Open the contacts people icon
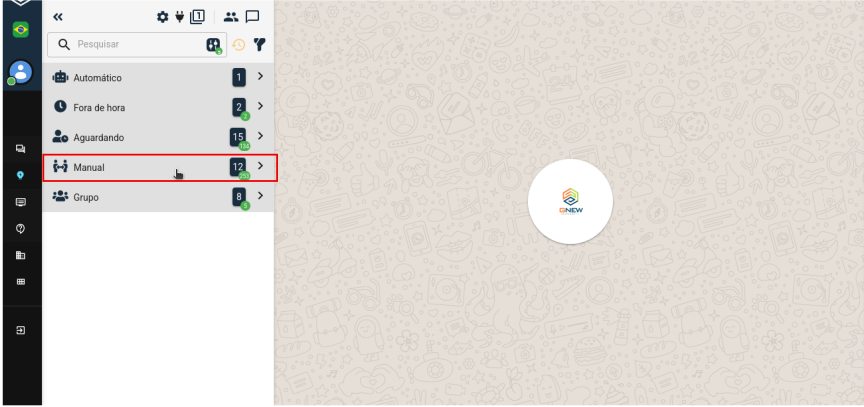This screenshot has width=864, height=407. pos(231,17)
